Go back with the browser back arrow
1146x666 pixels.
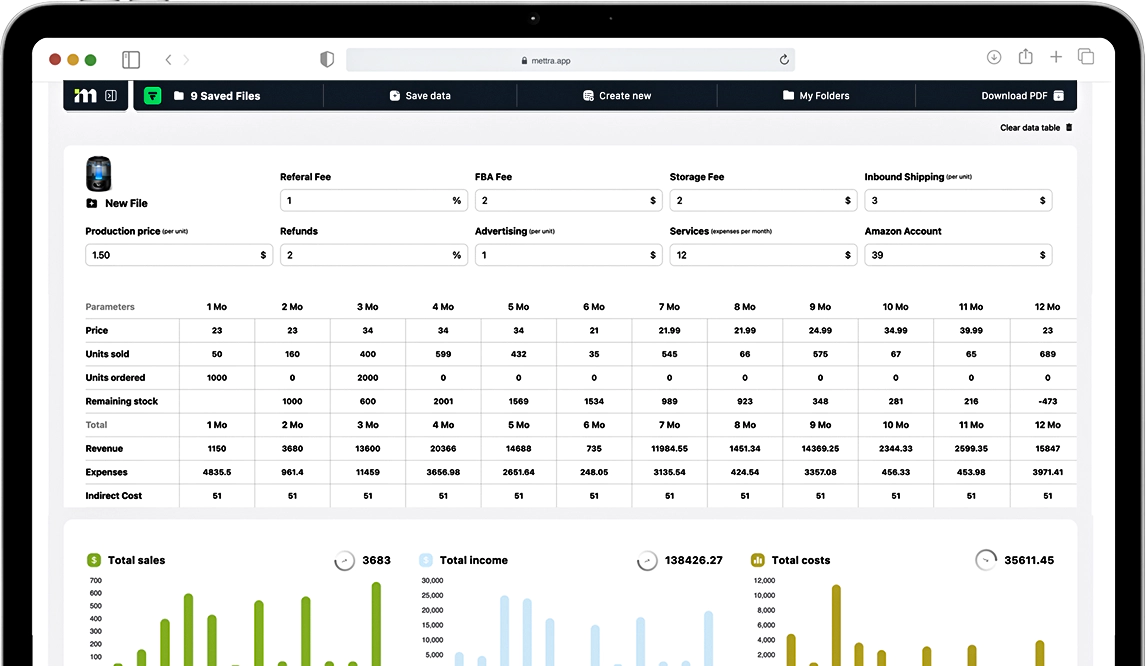click(x=168, y=60)
